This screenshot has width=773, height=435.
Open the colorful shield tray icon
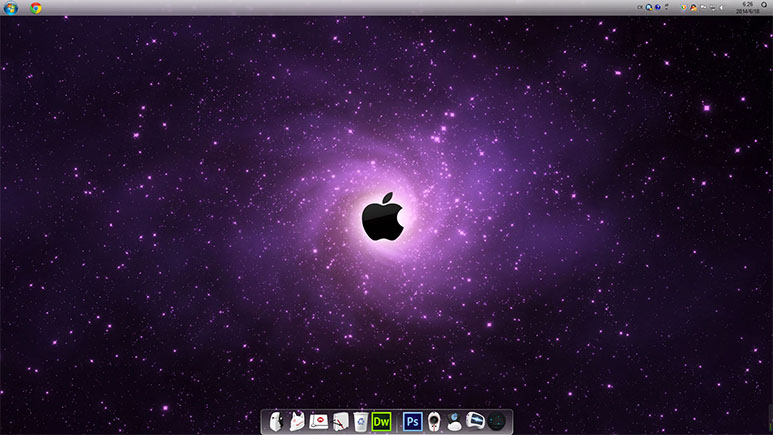pos(683,7)
